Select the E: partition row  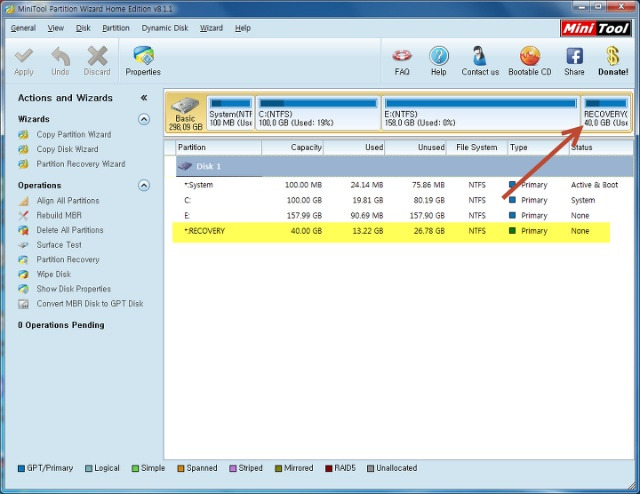click(x=404, y=216)
